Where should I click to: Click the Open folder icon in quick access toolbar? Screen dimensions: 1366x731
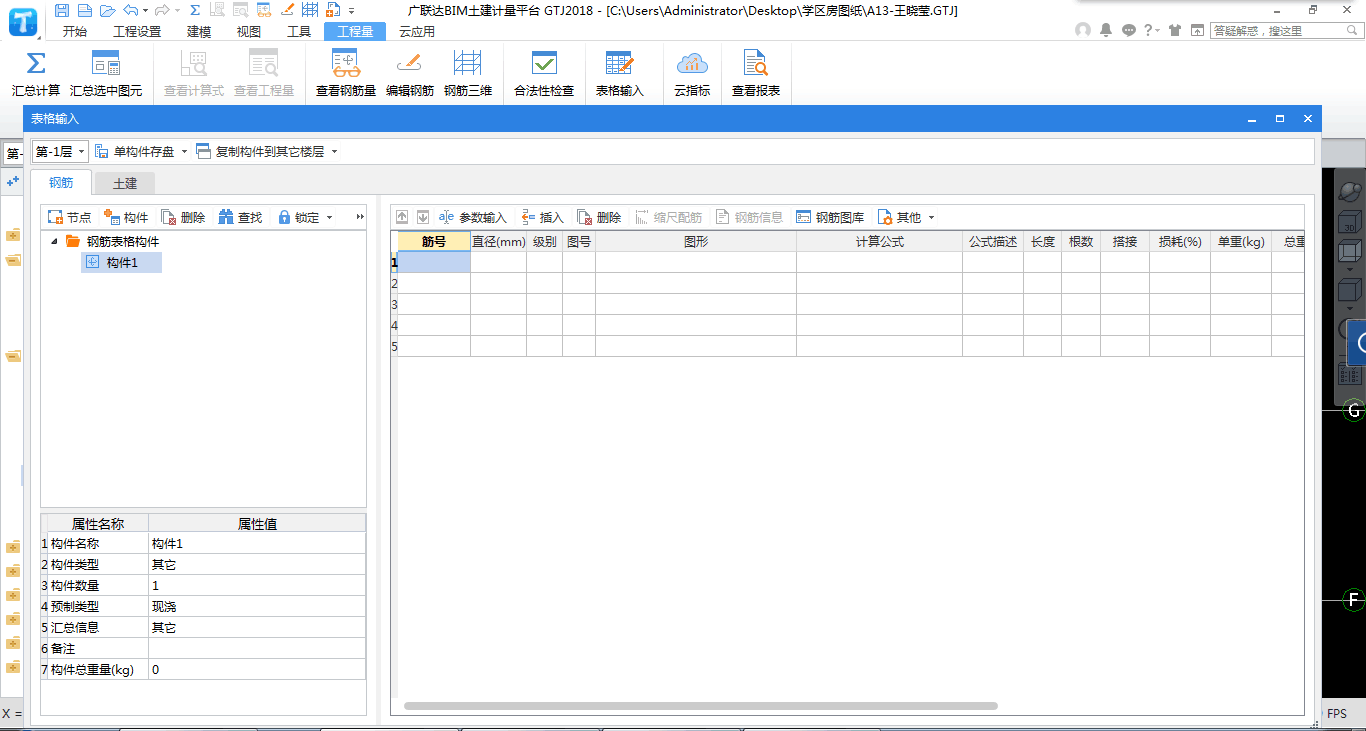point(108,10)
